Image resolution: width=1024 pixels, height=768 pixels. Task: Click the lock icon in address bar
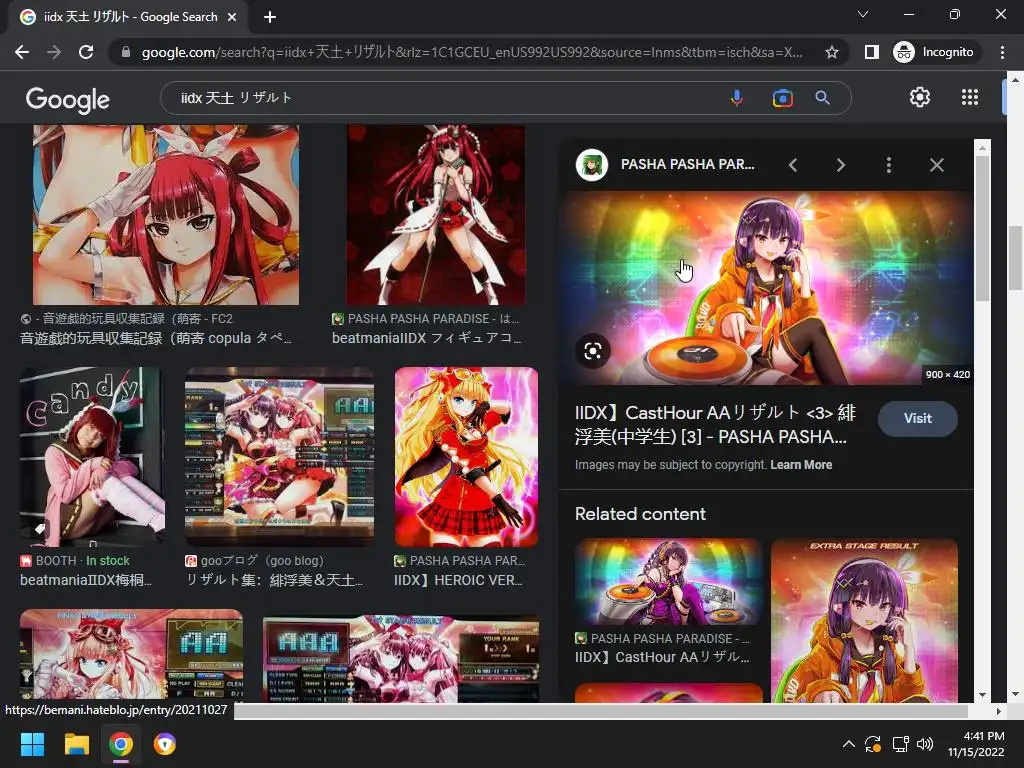[126, 52]
